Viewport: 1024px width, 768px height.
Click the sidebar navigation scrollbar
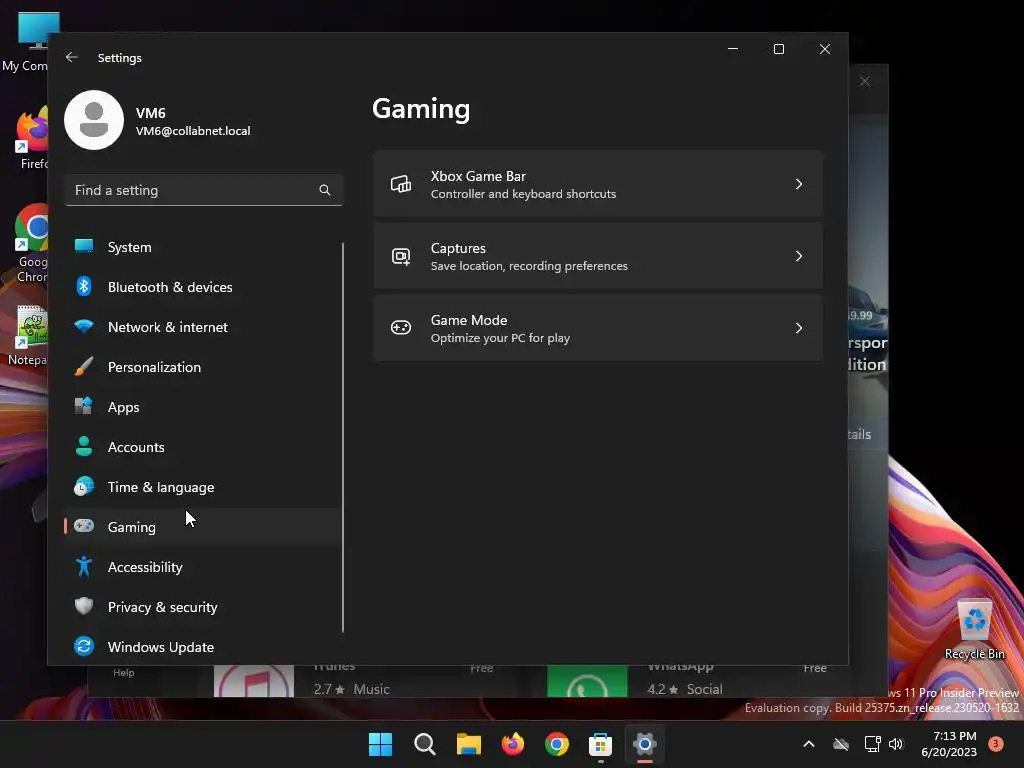click(x=342, y=437)
